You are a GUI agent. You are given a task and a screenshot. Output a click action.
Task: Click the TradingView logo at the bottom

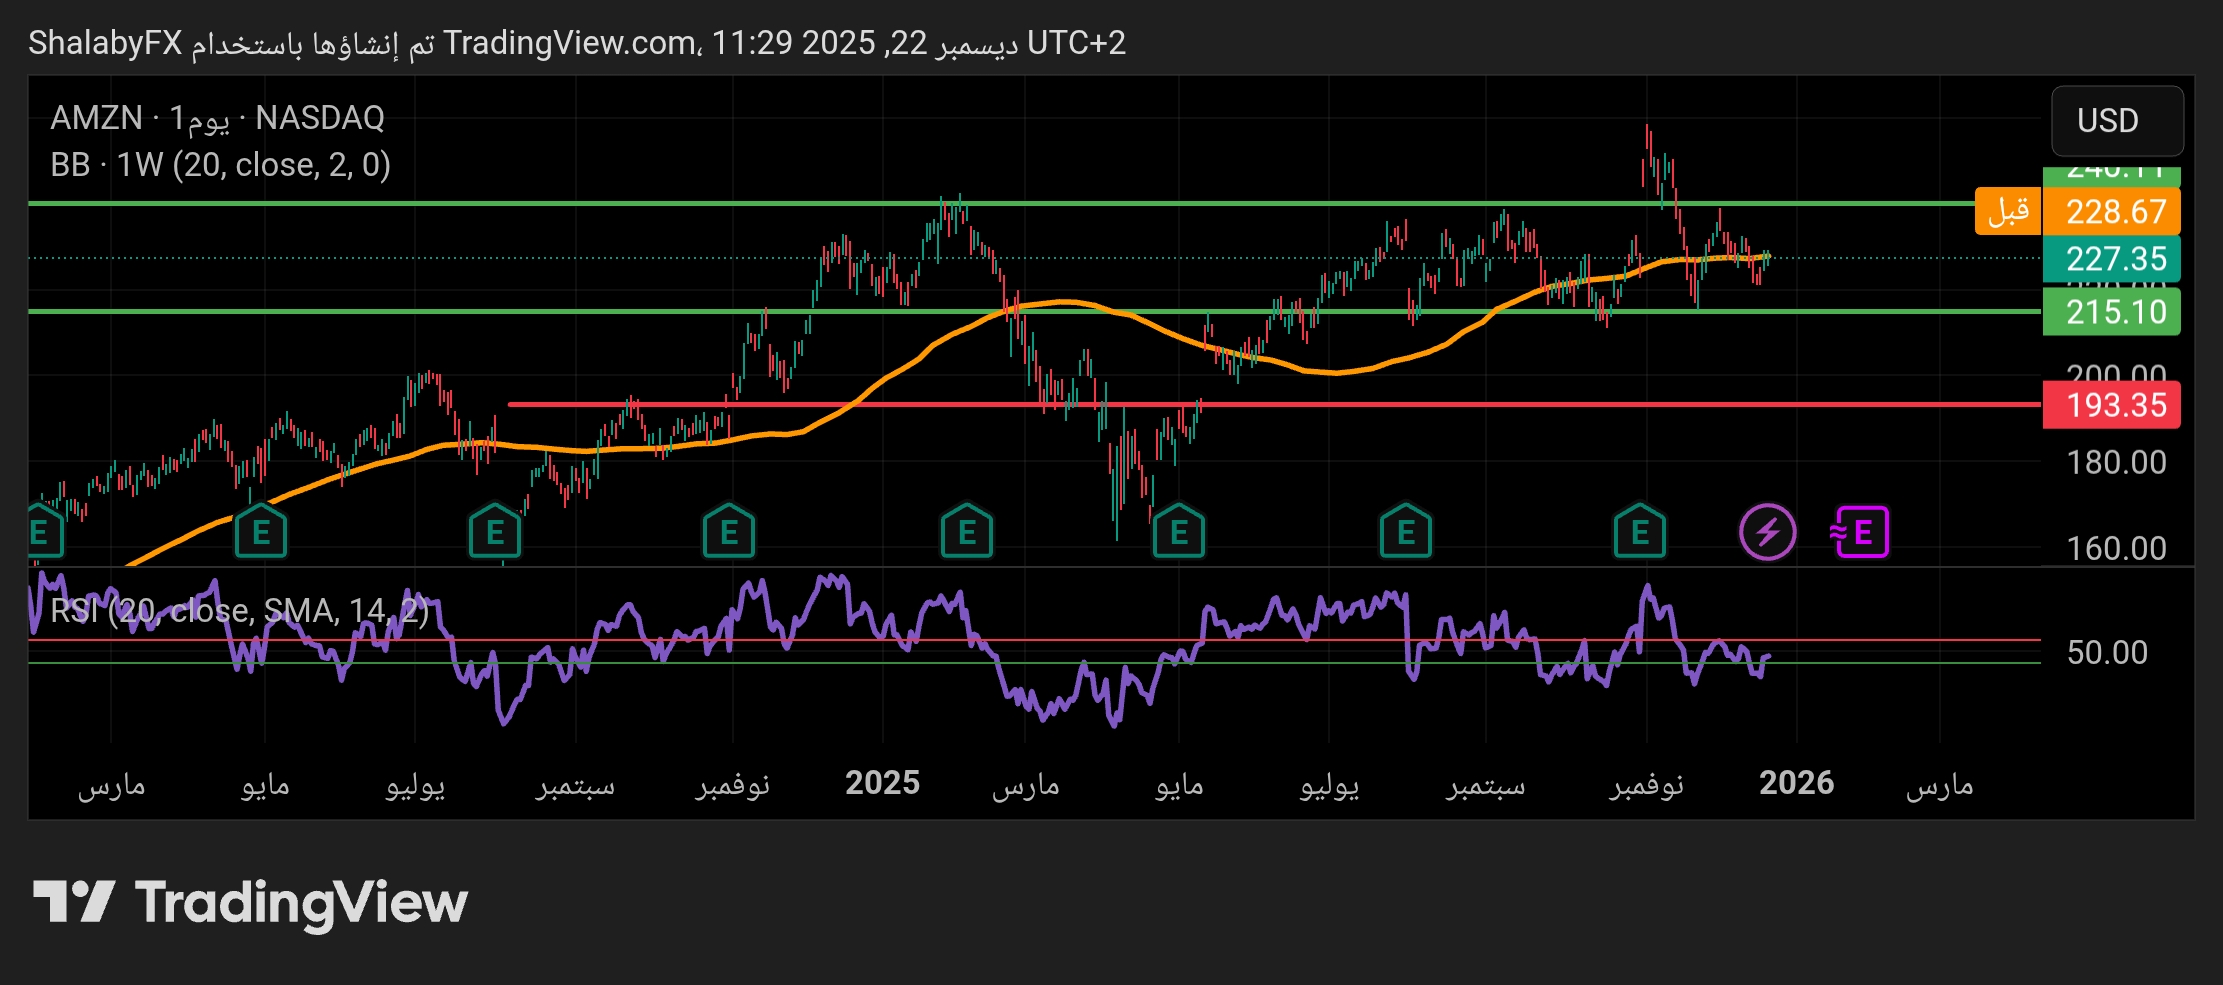click(250, 903)
